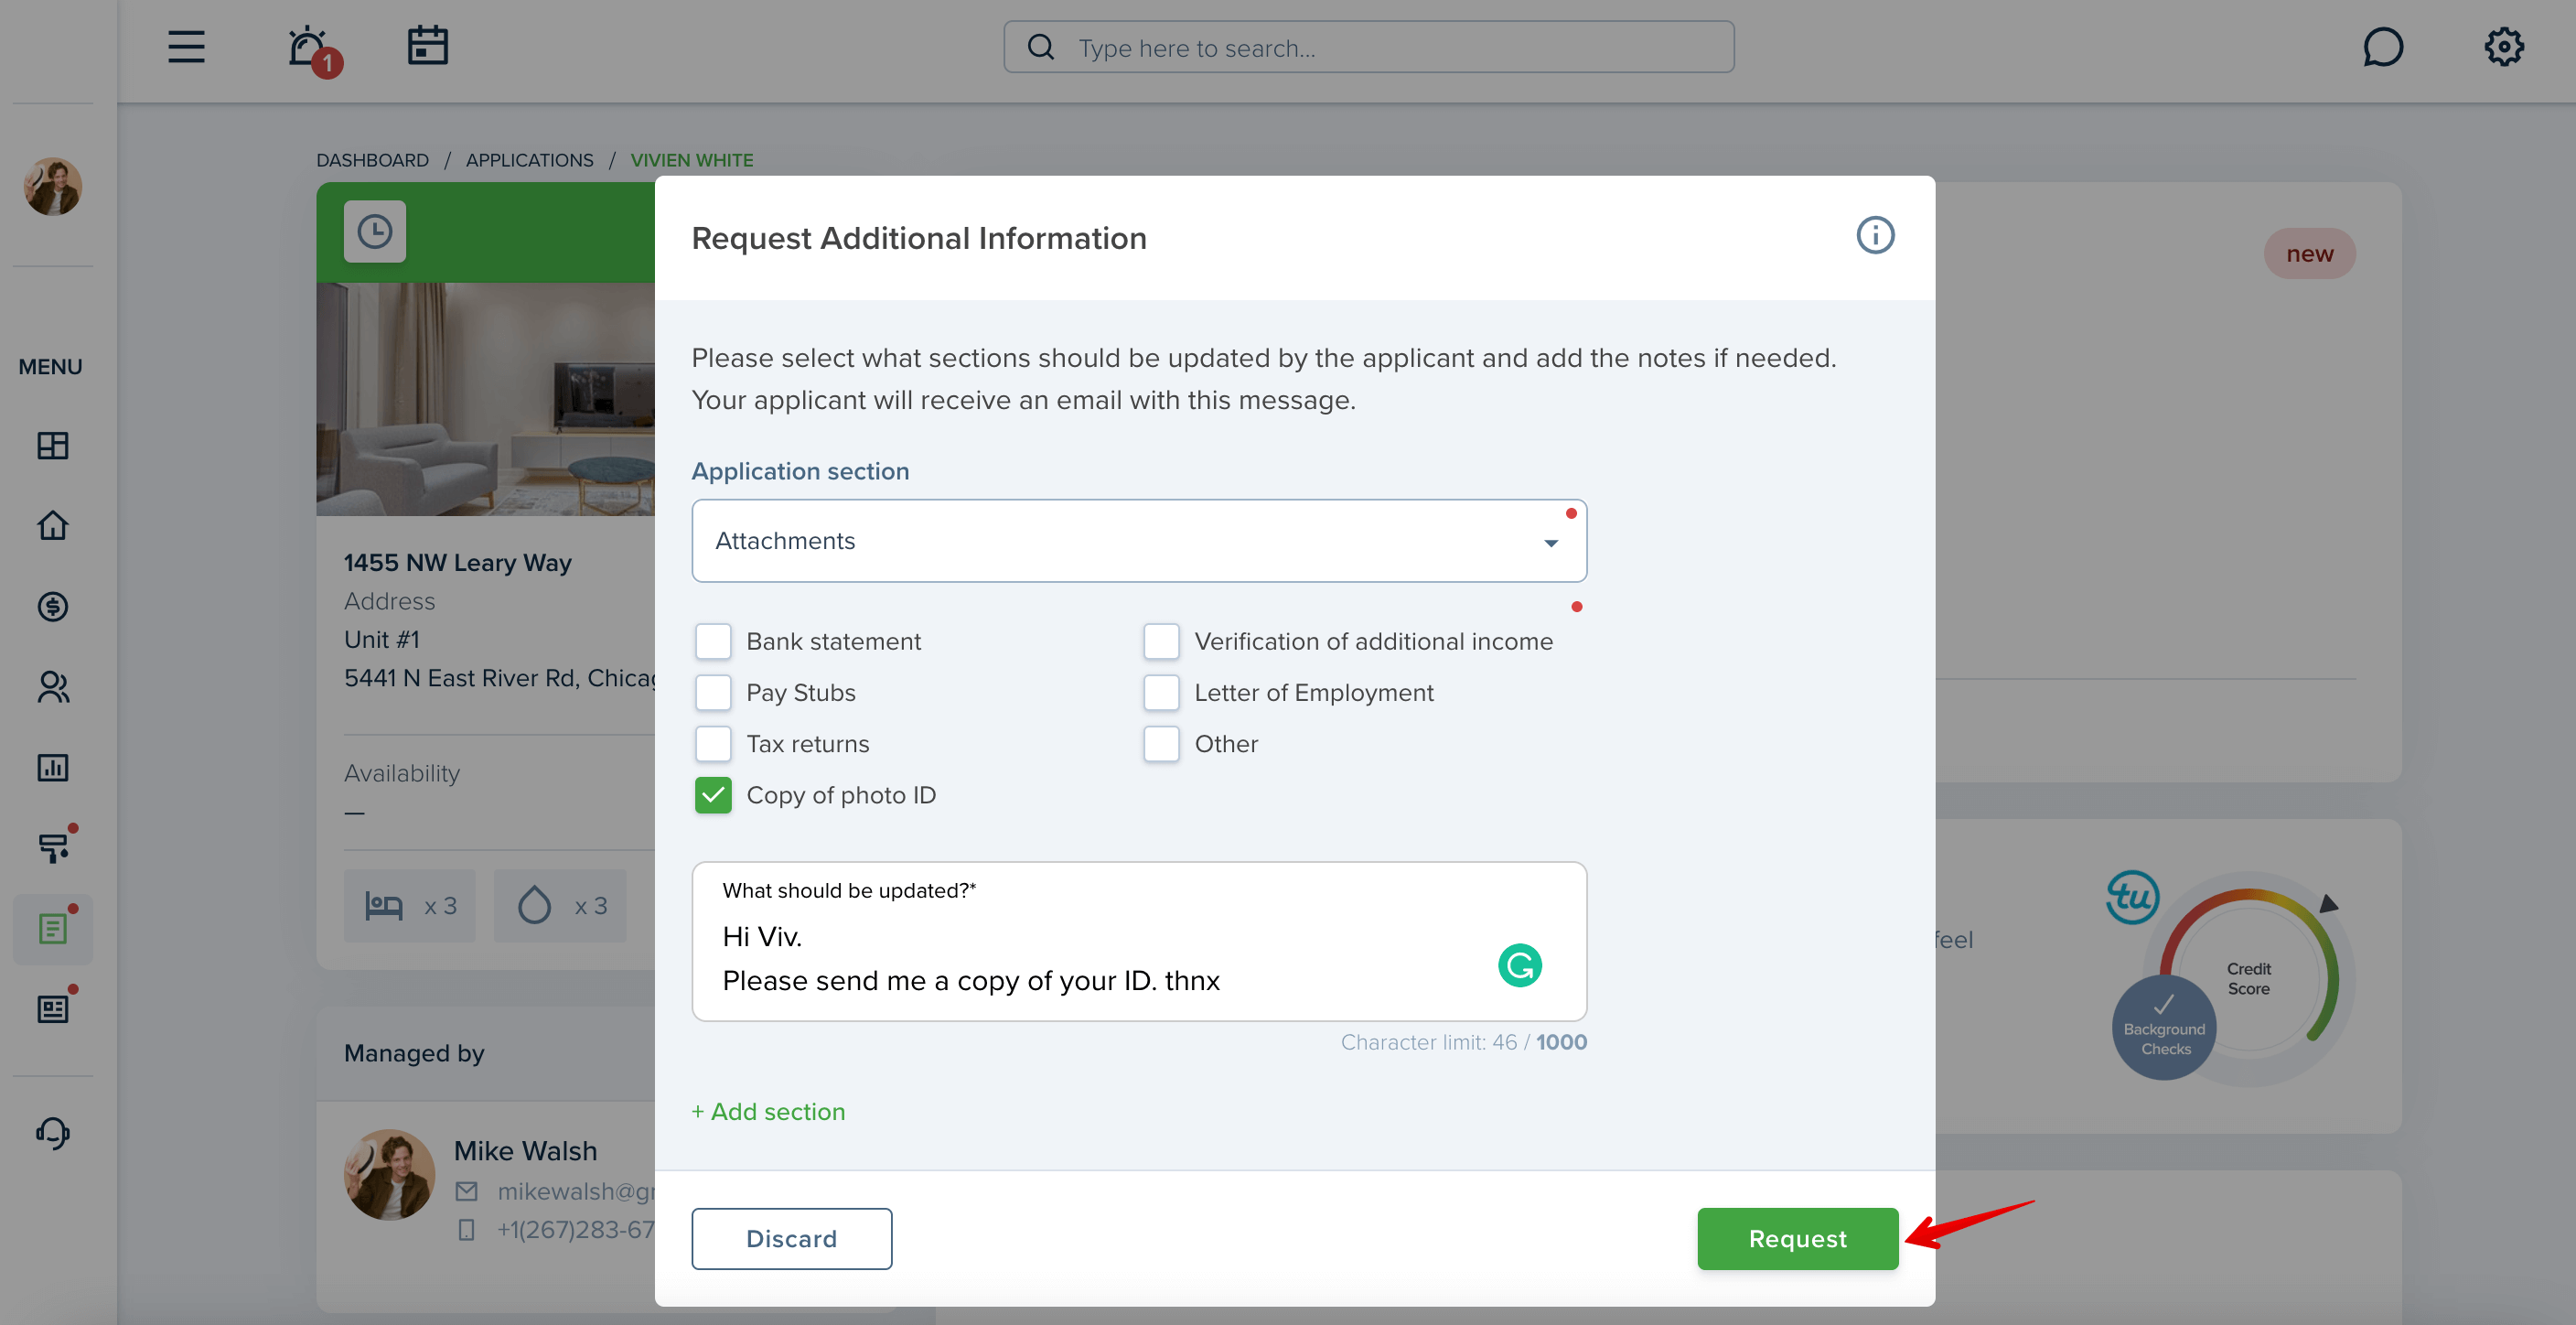Click the new status badge
The width and height of the screenshot is (2576, 1325).
click(x=2309, y=254)
